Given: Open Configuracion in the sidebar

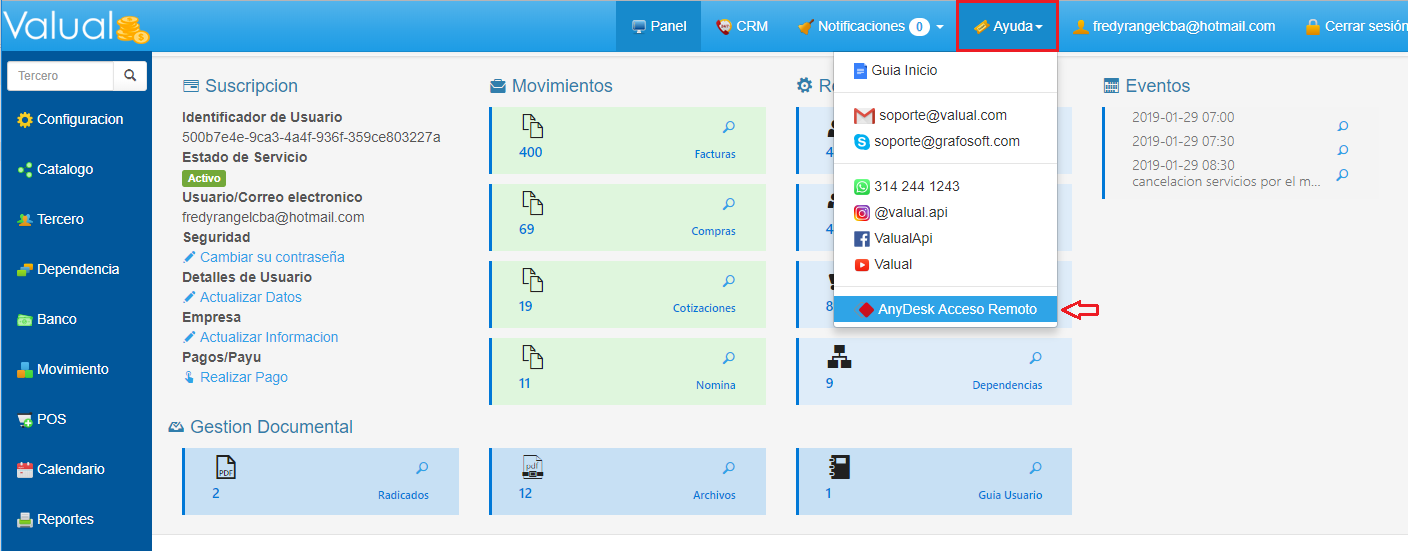Looking at the screenshot, I should pyautogui.click(x=79, y=120).
